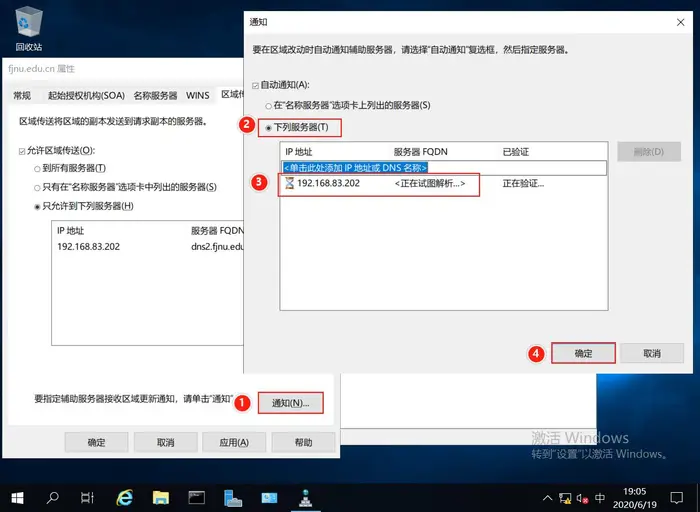Open the Command Prompt taskbar icon
Screen dimensions: 700x512
click(196, 497)
